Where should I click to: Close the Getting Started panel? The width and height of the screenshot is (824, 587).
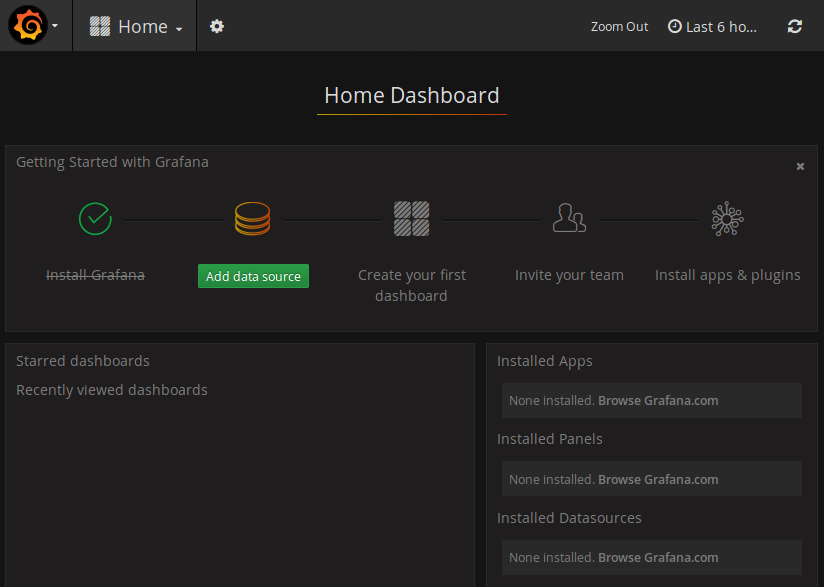click(800, 167)
